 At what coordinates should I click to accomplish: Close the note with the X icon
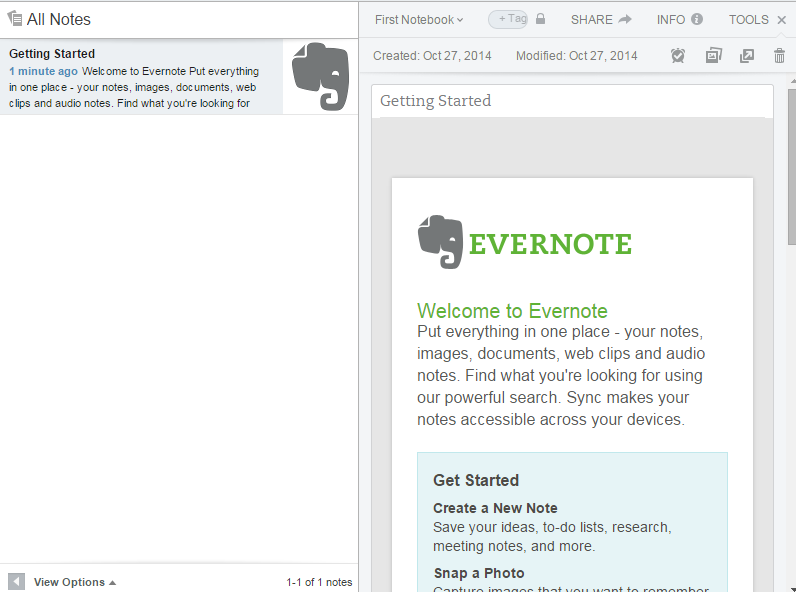[x=782, y=20]
